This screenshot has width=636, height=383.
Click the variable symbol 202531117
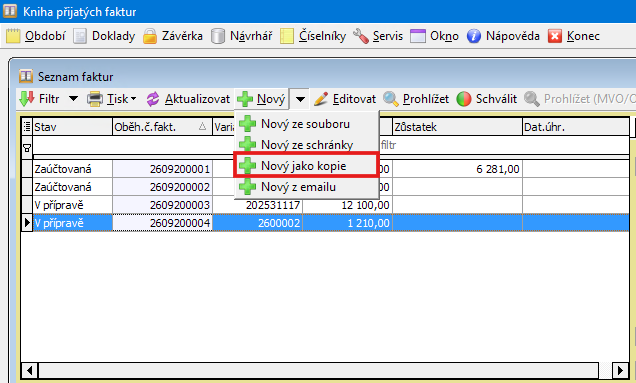click(x=273, y=205)
